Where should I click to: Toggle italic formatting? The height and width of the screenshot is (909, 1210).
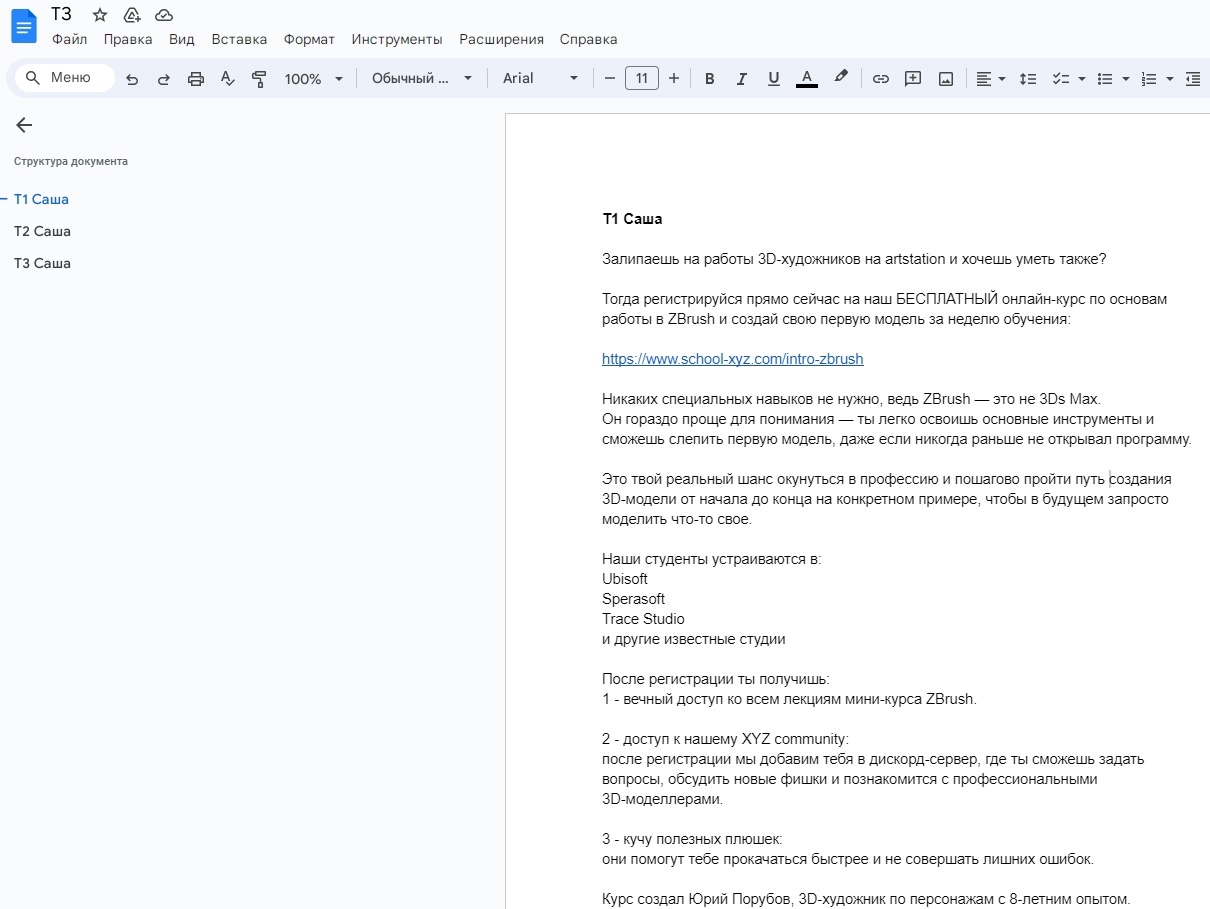pyautogui.click(x=742, y=79)
